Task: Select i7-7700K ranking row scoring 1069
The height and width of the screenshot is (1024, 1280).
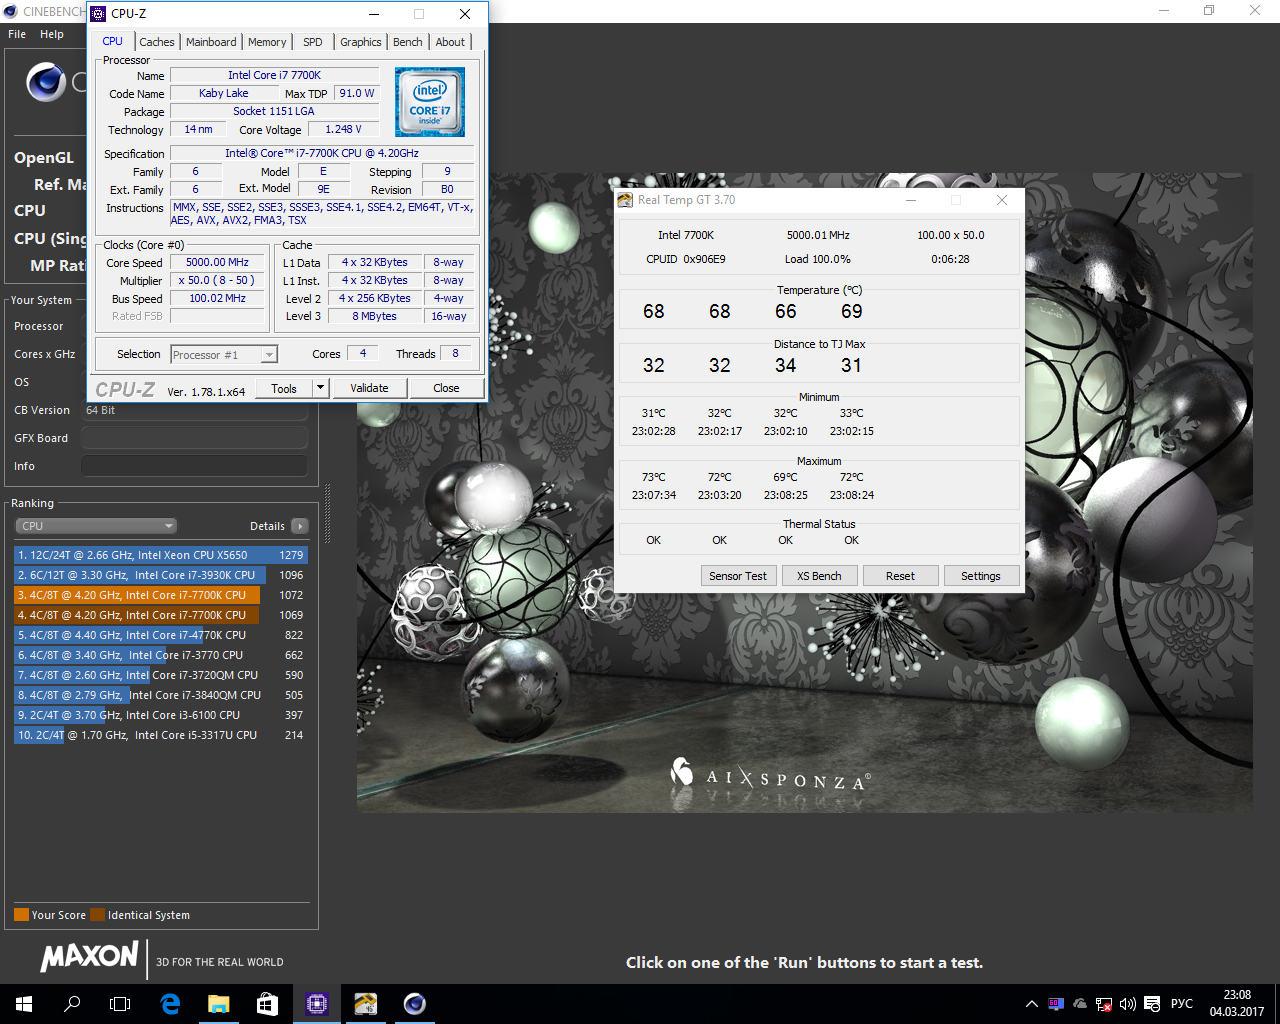Action: pos(160,615)
